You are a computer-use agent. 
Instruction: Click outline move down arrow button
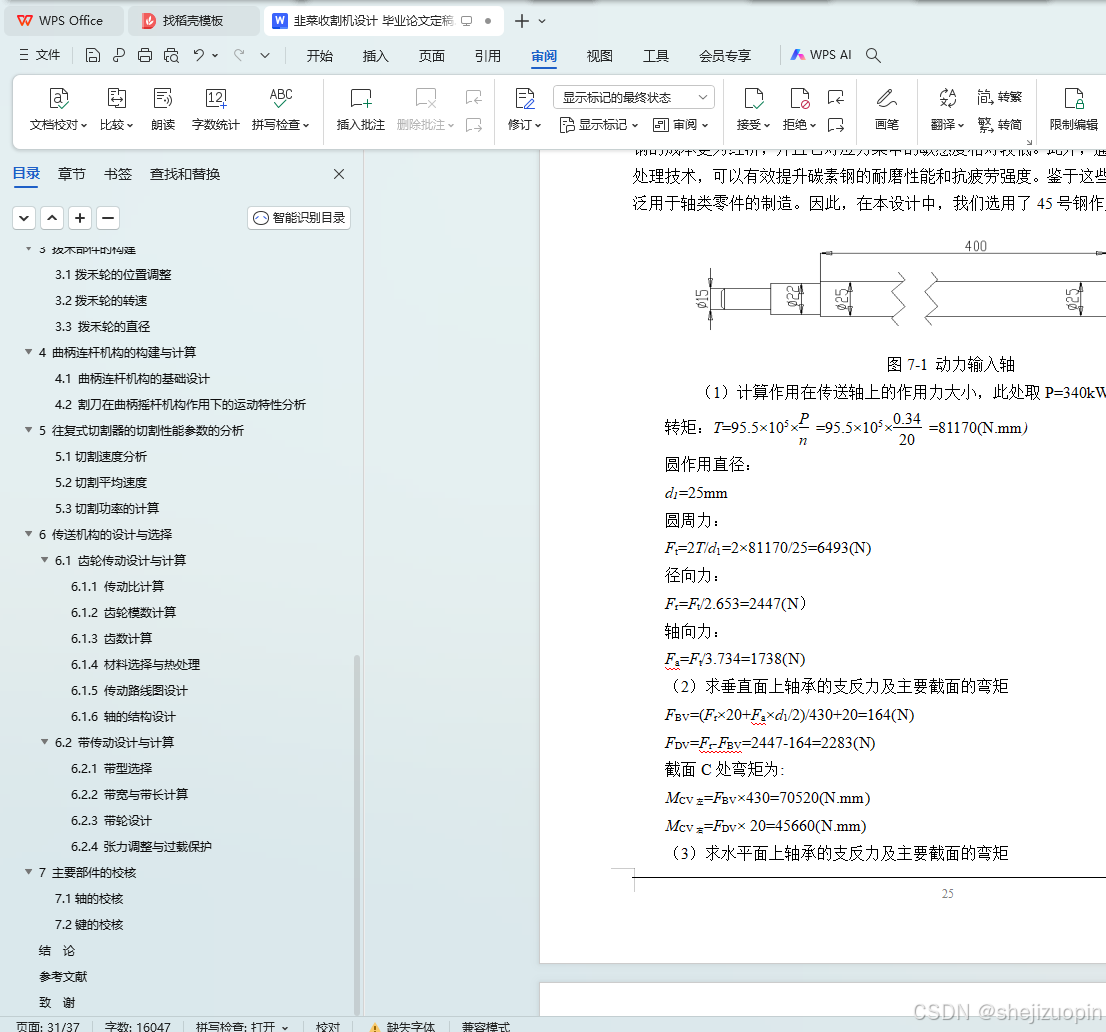tap(24, 218)
